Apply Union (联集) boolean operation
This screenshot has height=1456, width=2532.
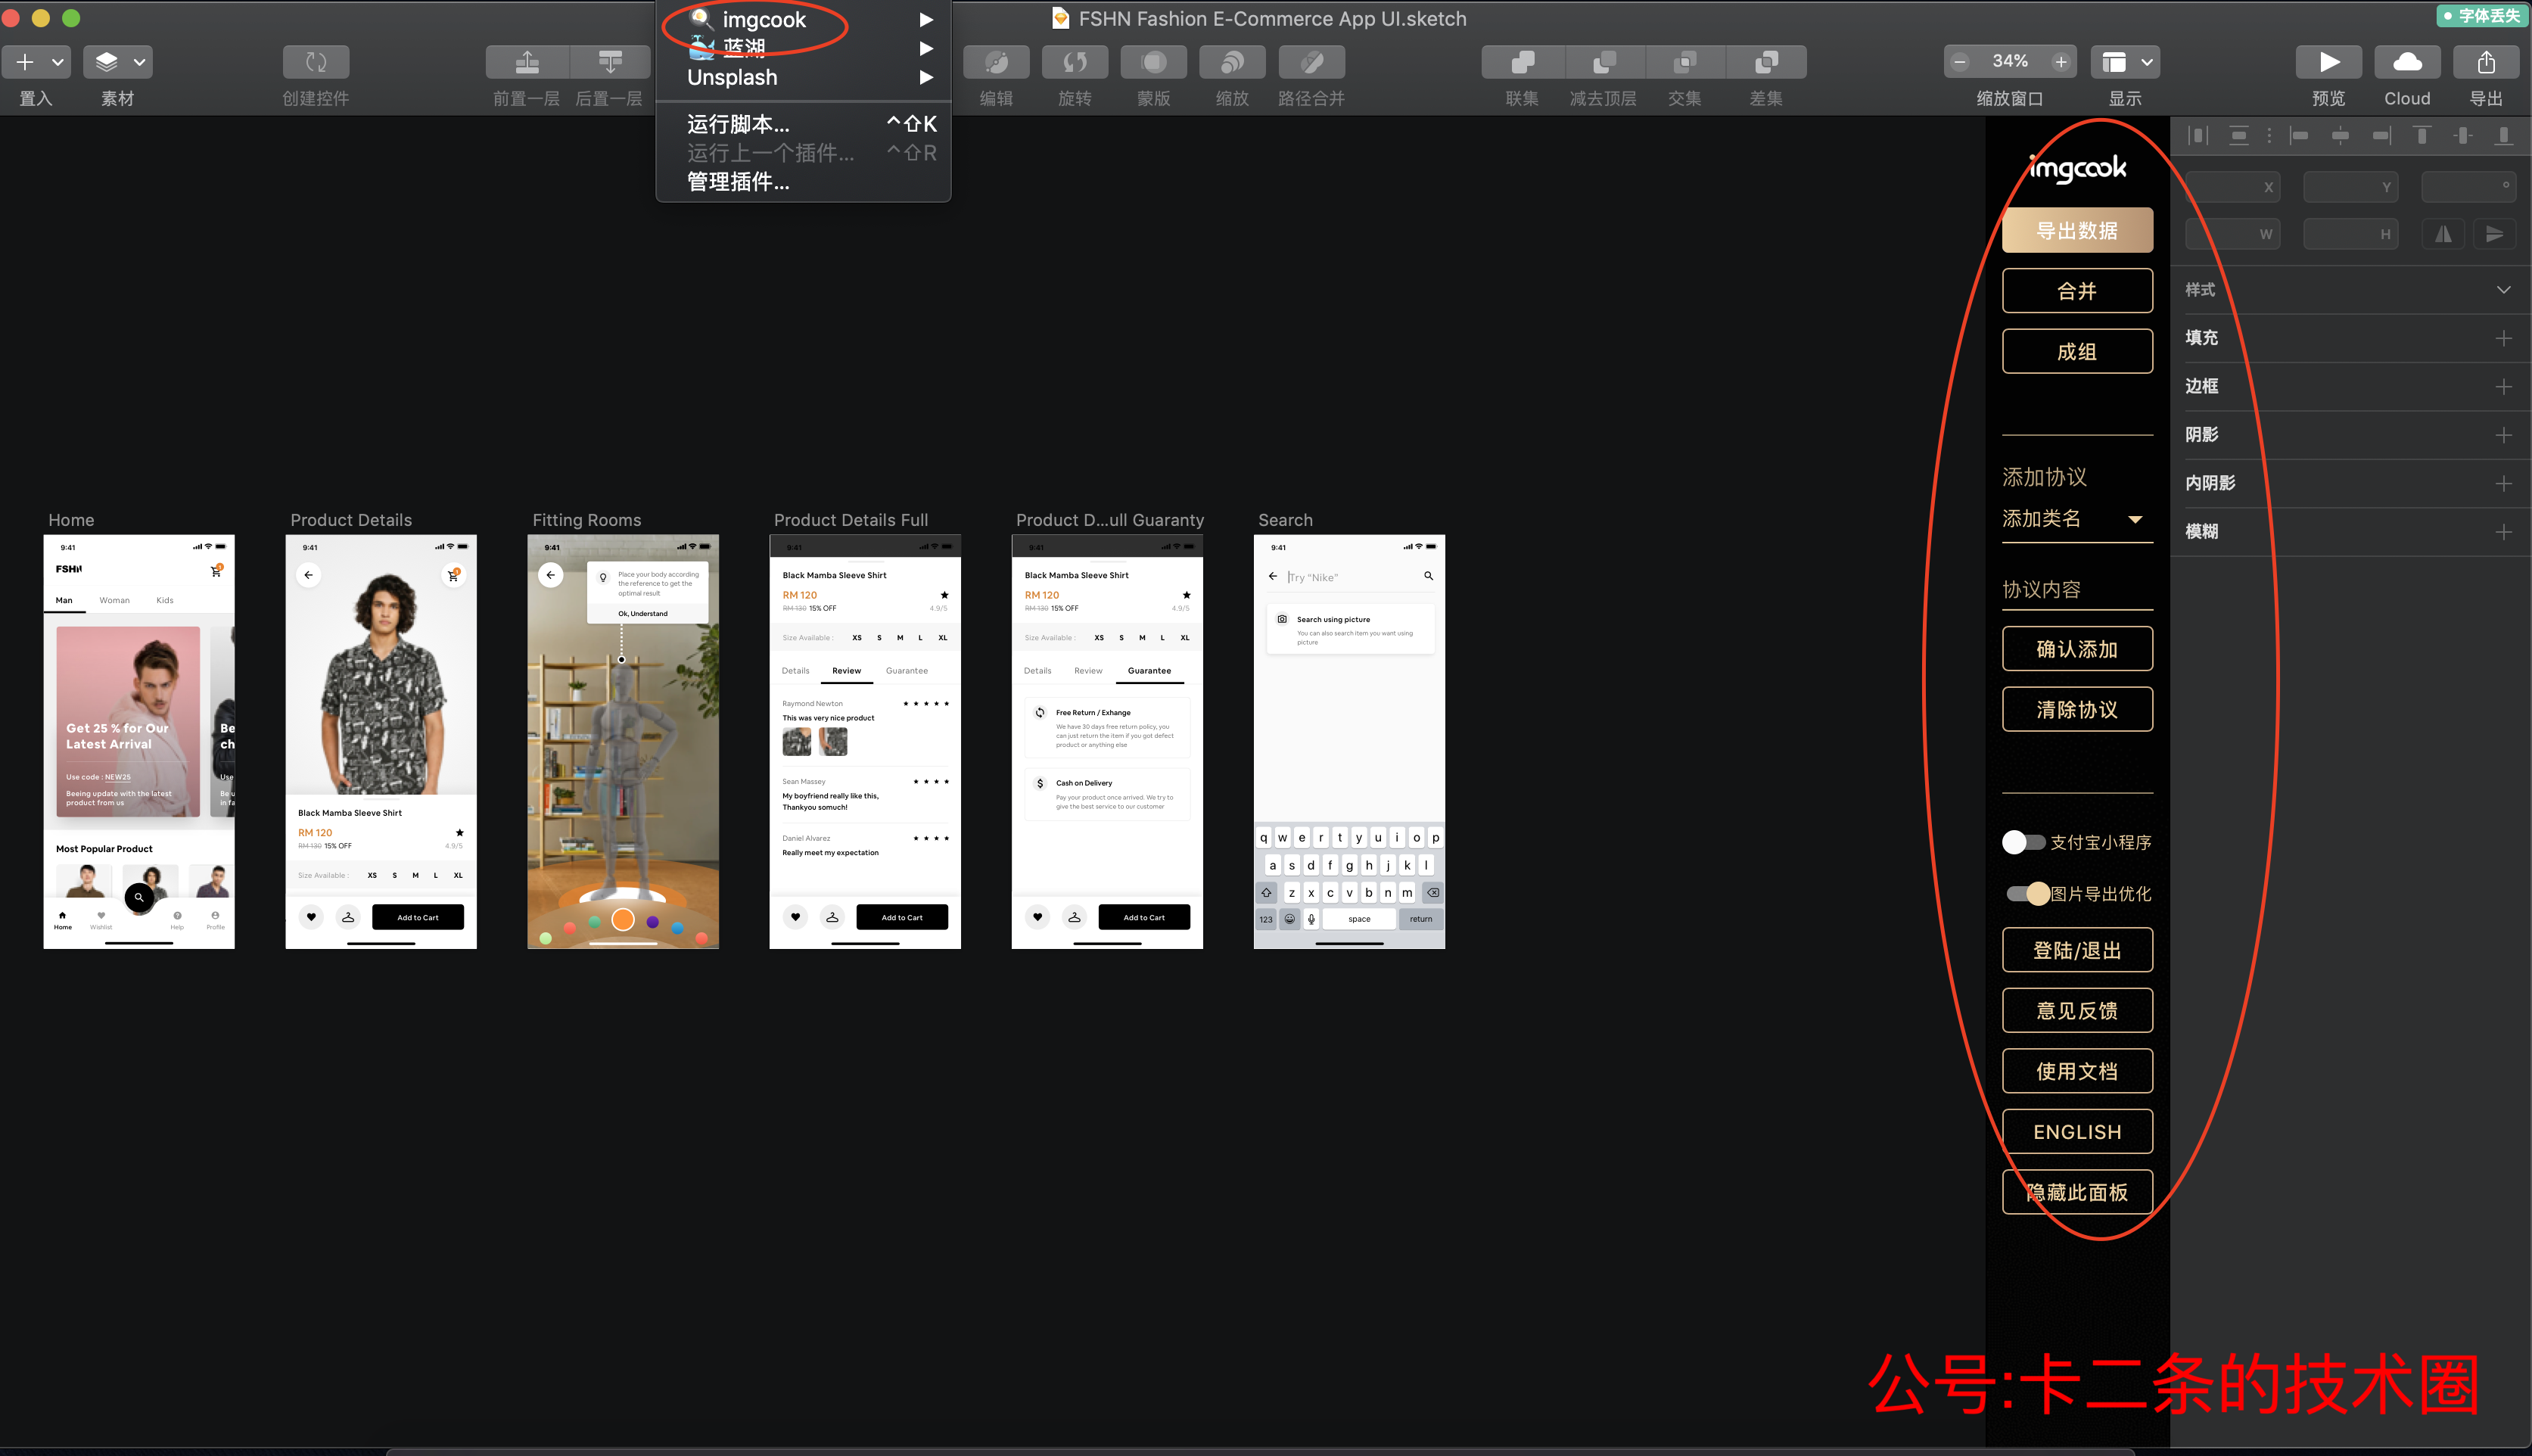(1522, 62)
